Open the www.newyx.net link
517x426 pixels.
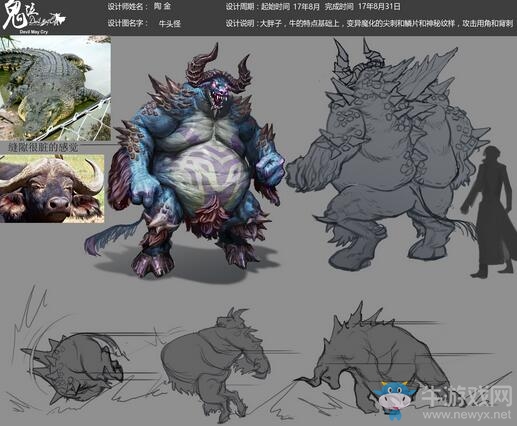point(467,415)
